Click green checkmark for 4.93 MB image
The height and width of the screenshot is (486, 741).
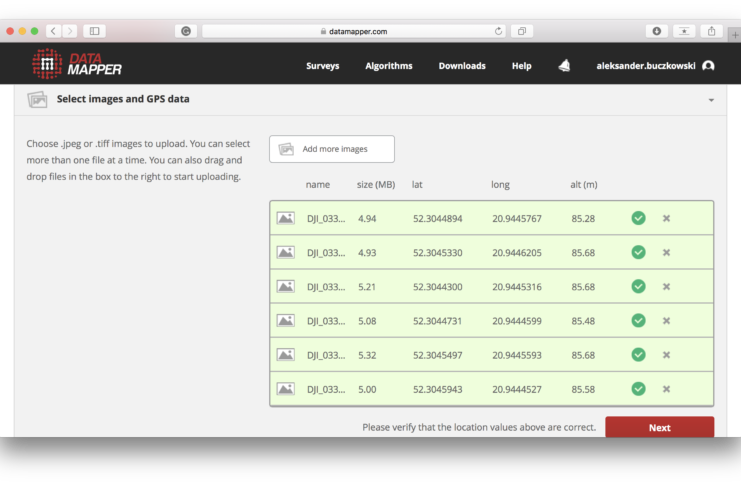(x=638, y=252)
